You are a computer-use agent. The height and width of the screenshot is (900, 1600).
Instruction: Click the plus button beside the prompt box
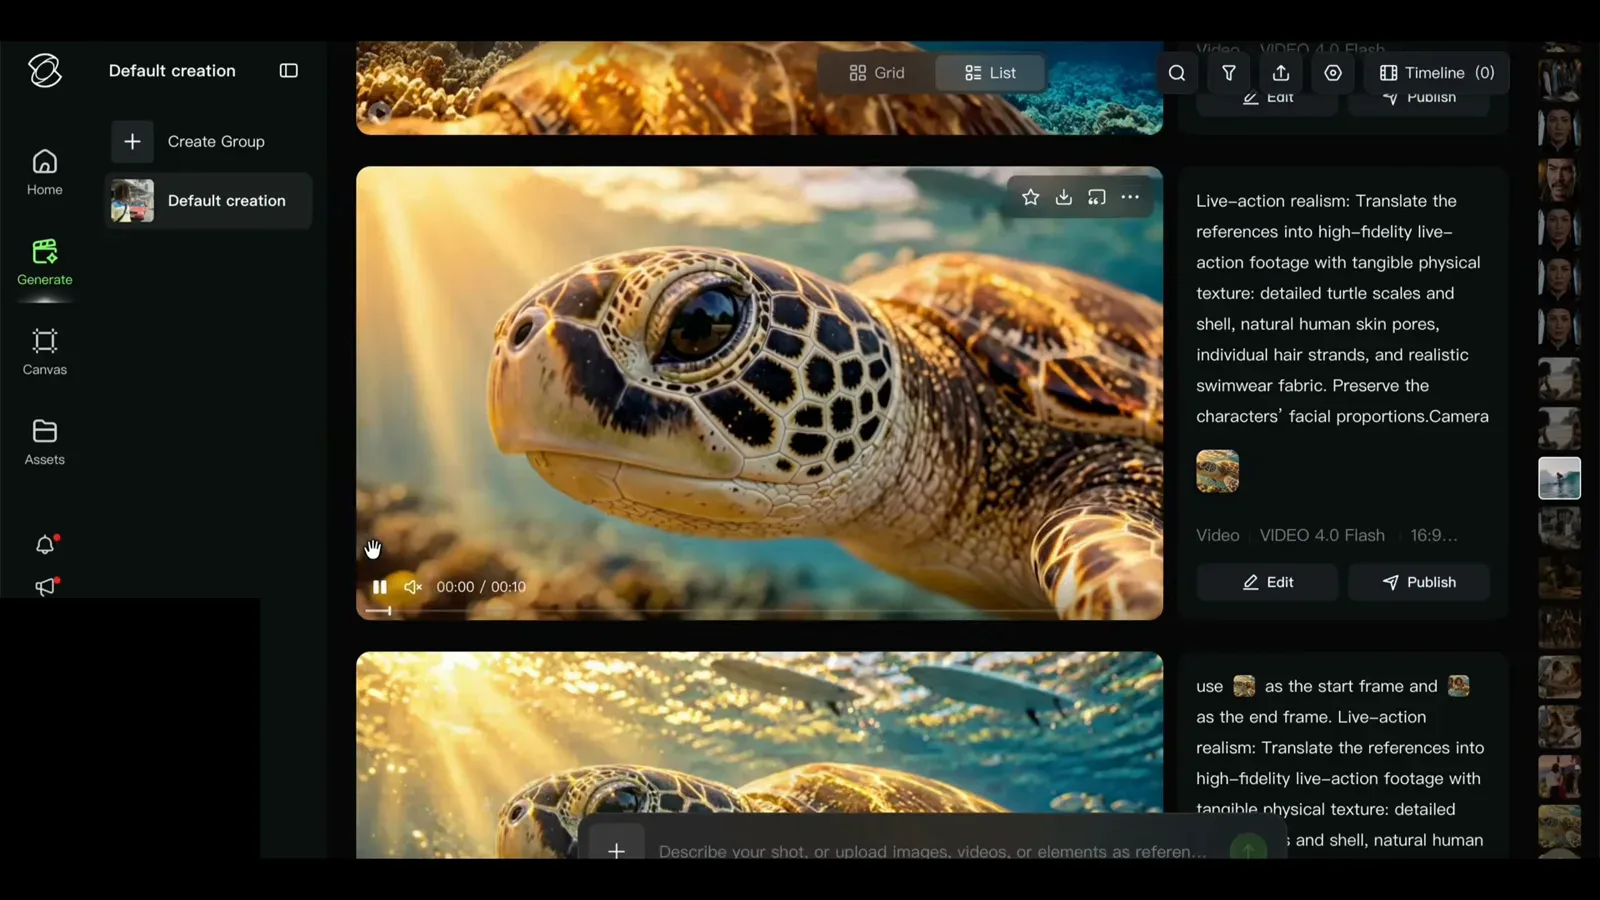pyautogui.click(x=617, y=851)
